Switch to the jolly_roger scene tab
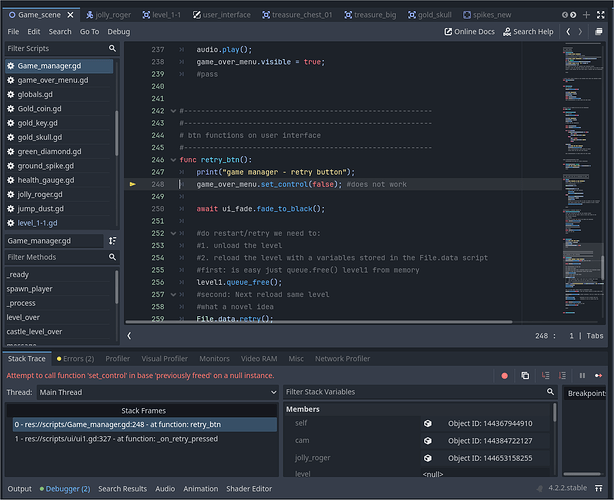Viewport: 614px width, 500px height. pos(108,15)
